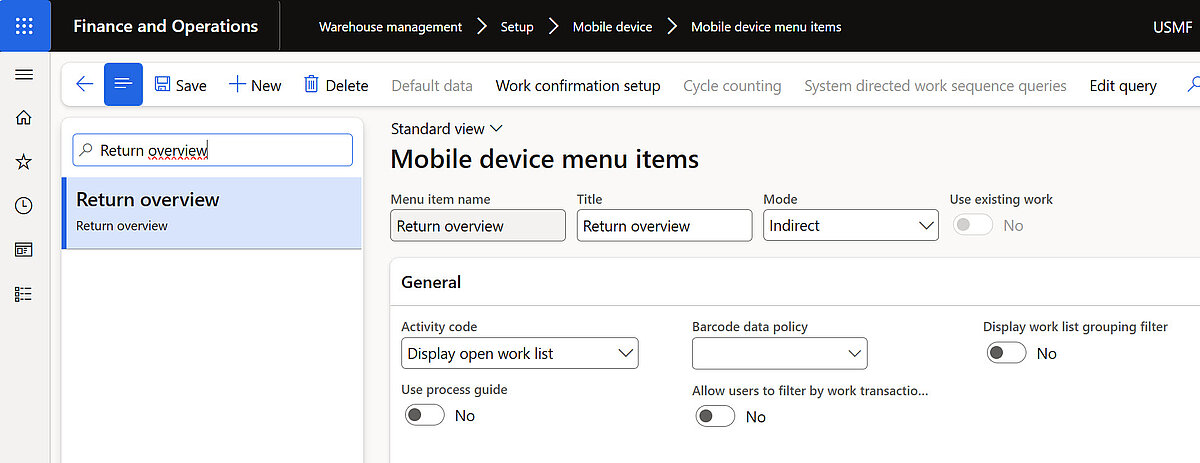Open Favorites star in the sidebar

coord(24,162)
